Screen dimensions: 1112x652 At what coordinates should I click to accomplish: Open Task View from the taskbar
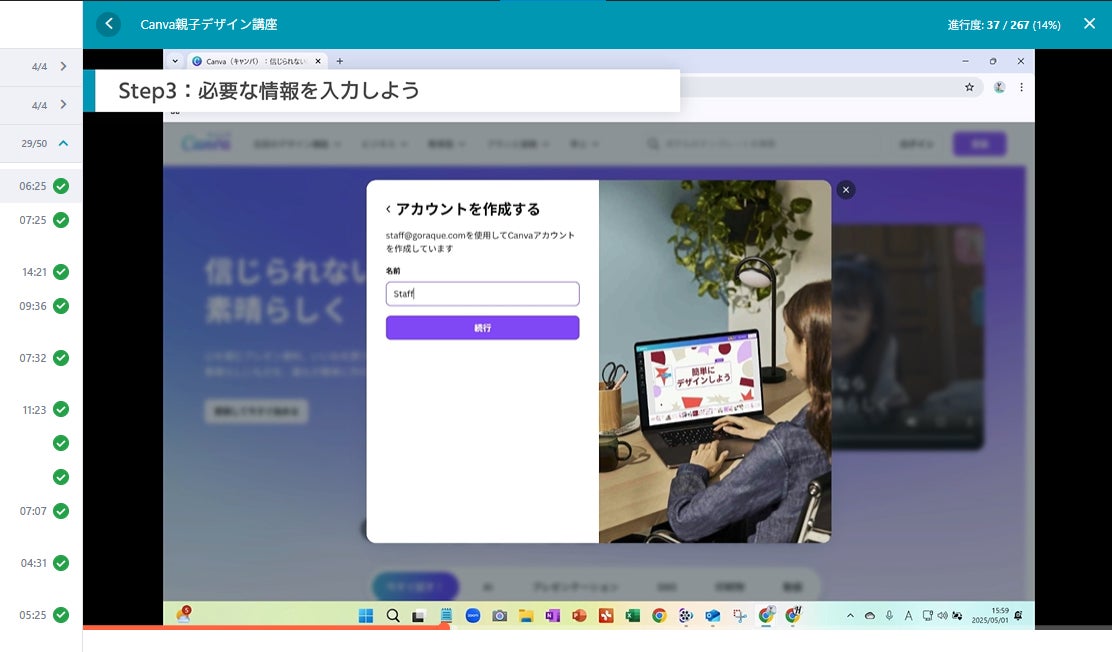(418, 616)
